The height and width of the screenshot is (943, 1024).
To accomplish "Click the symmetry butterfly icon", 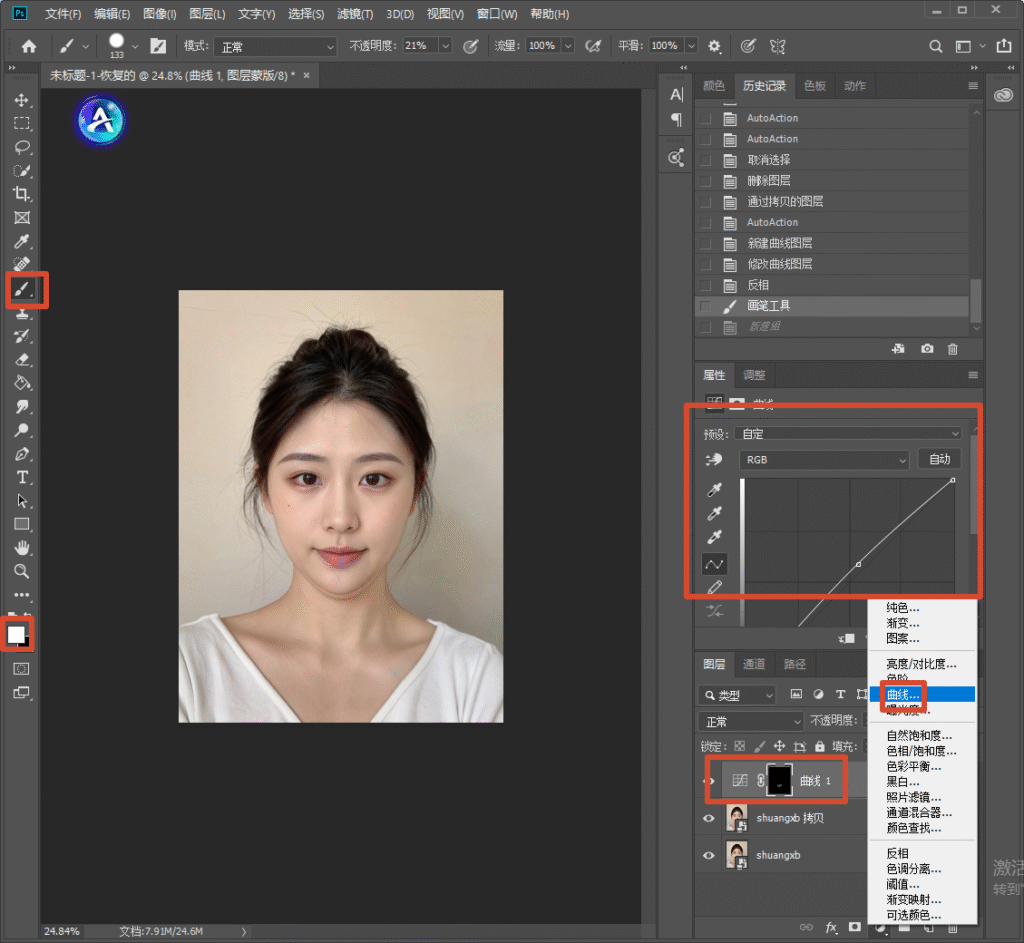I will point(777,46).
